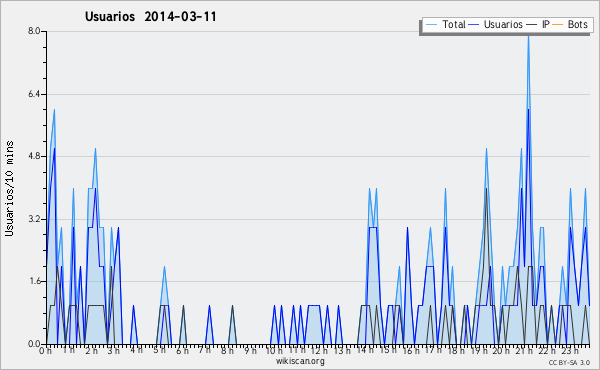The width and height of the screenshot is (600, 370).
Task: Click the light-blue Total legend line swatch
Action: pos(431,25)
